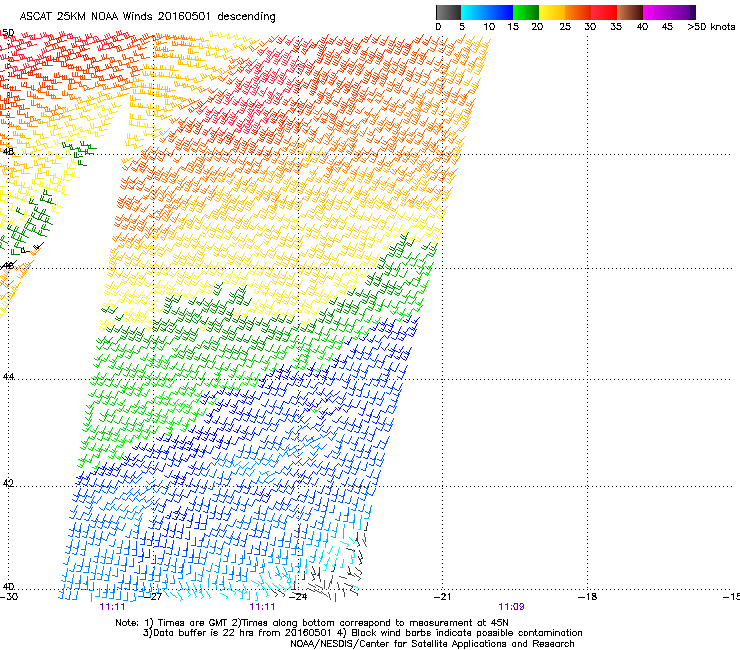Screen dimensions: 740x650
Task: Click the purple '11:11' time under longitude -24
Action: [x=262, y=607]
